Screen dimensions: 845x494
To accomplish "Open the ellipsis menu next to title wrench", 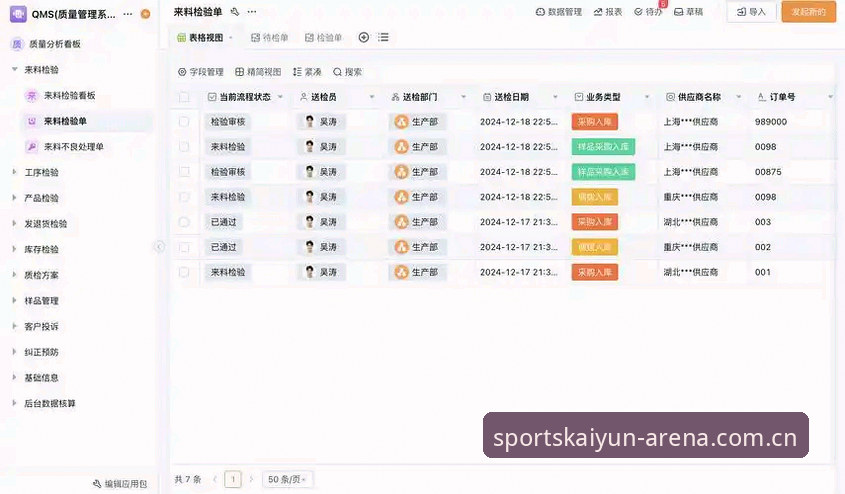I will [252, 12].
